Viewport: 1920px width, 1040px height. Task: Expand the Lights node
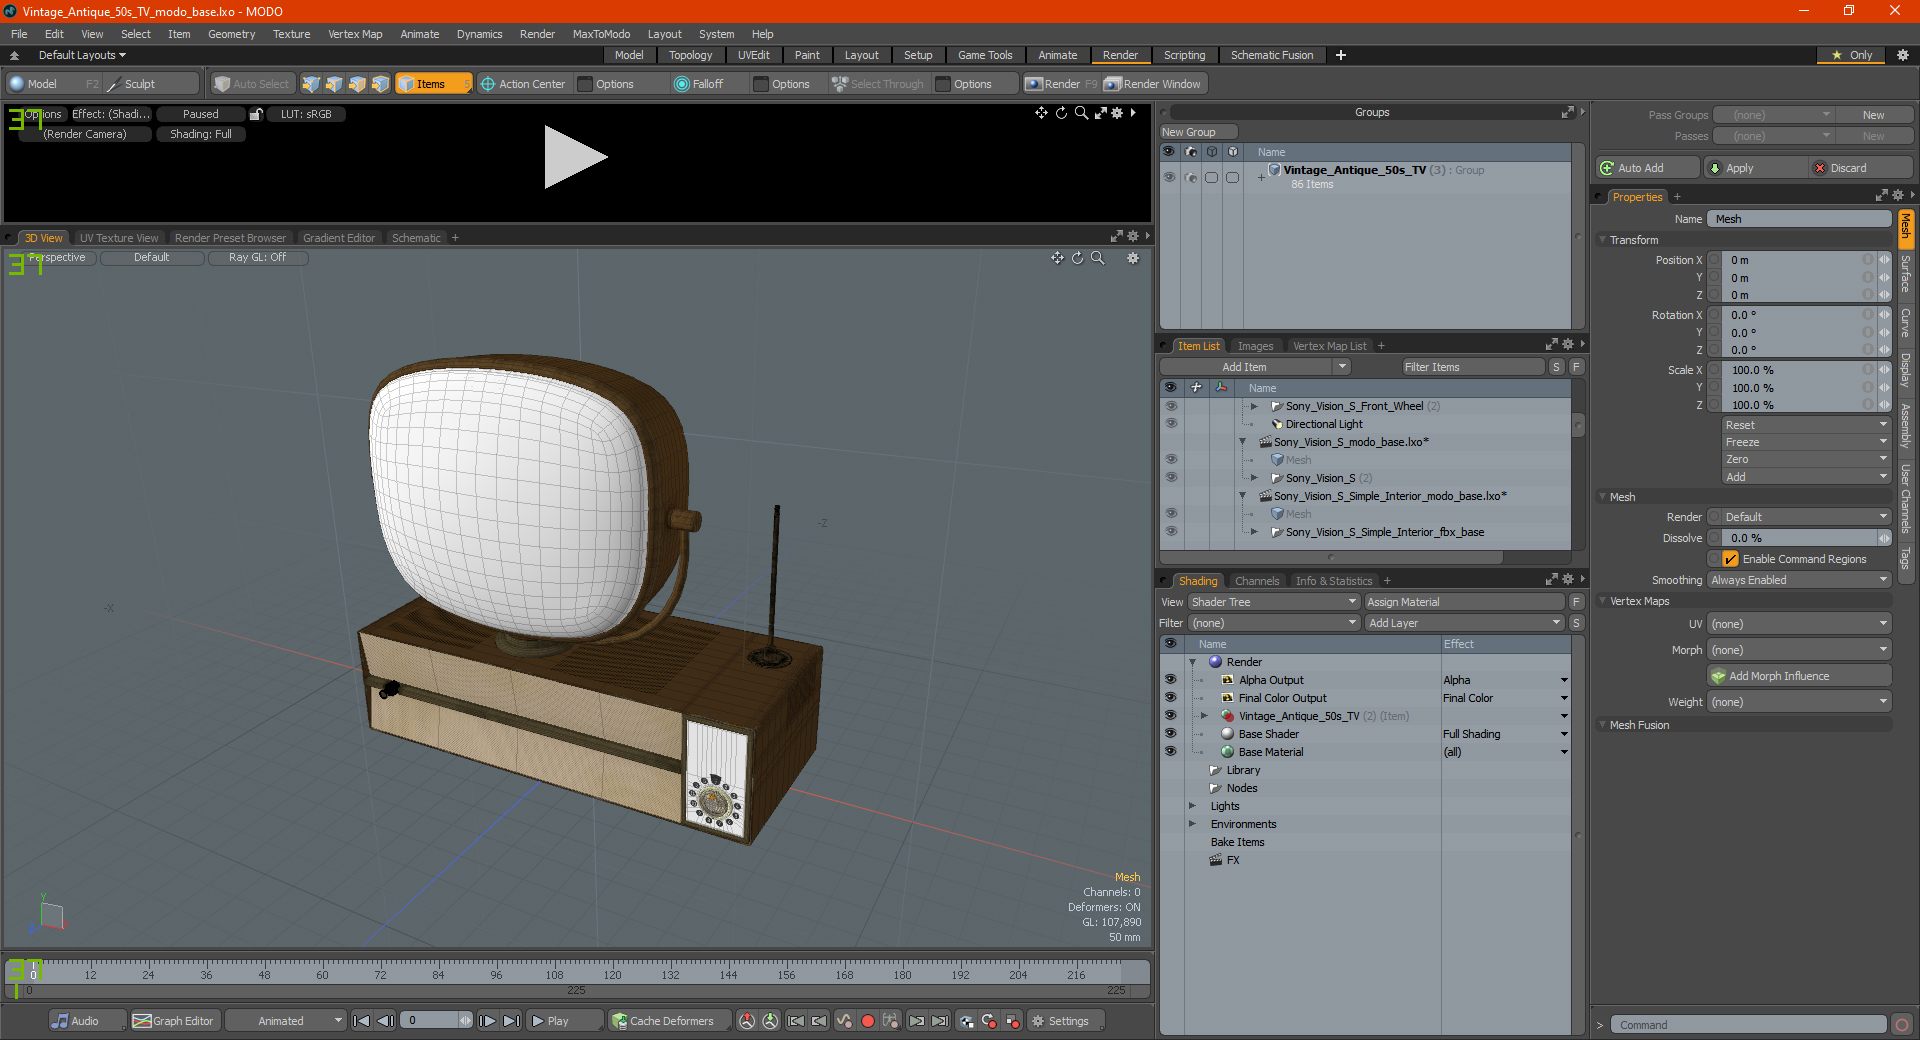click(x=1192, y=806)
